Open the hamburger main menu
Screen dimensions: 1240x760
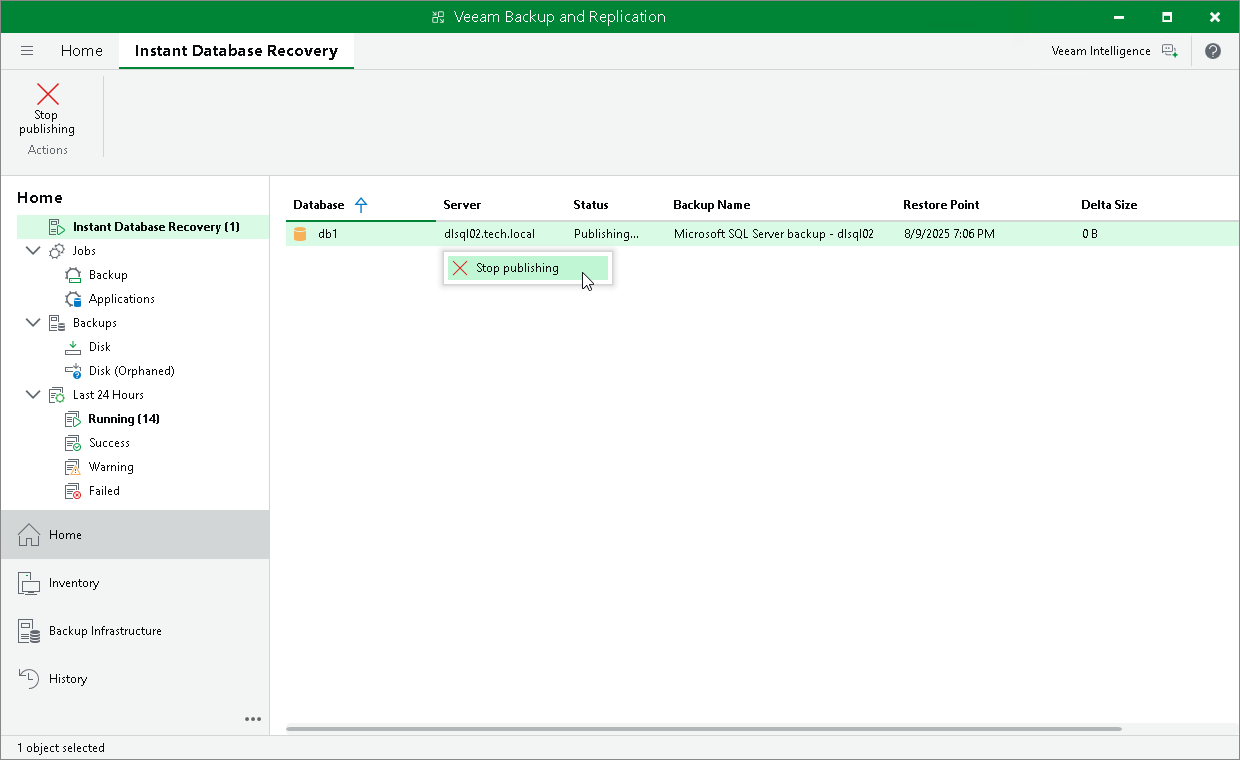[x=27, y=51]
